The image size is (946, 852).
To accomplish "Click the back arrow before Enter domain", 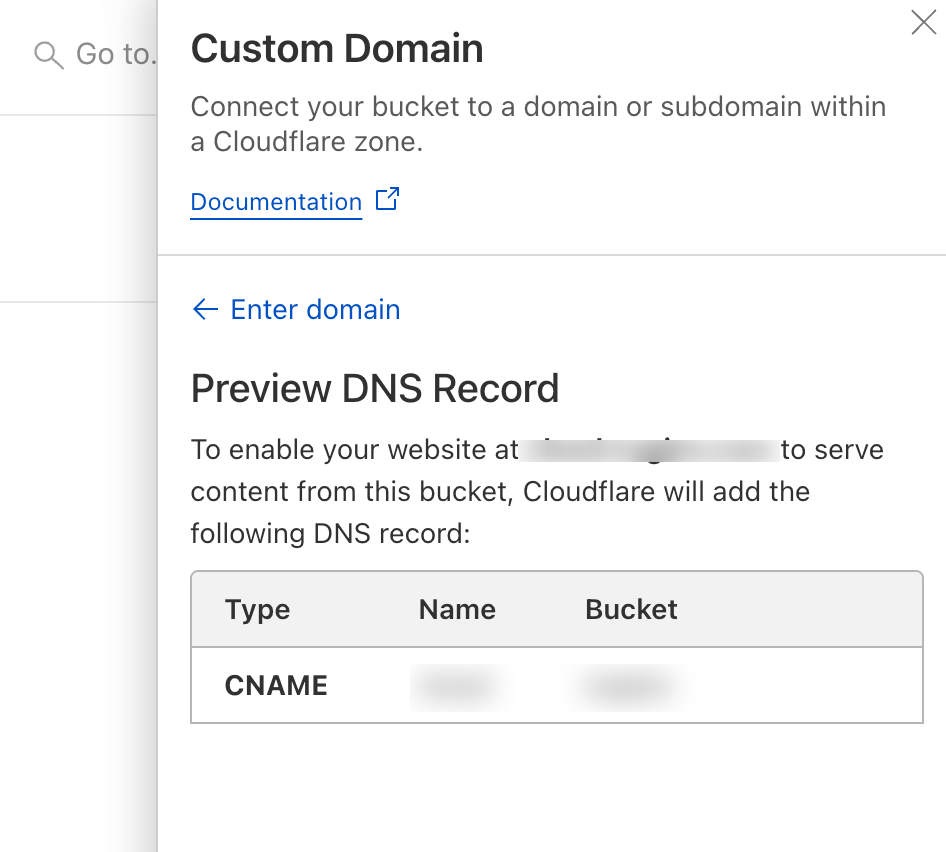I will point(205,310).
